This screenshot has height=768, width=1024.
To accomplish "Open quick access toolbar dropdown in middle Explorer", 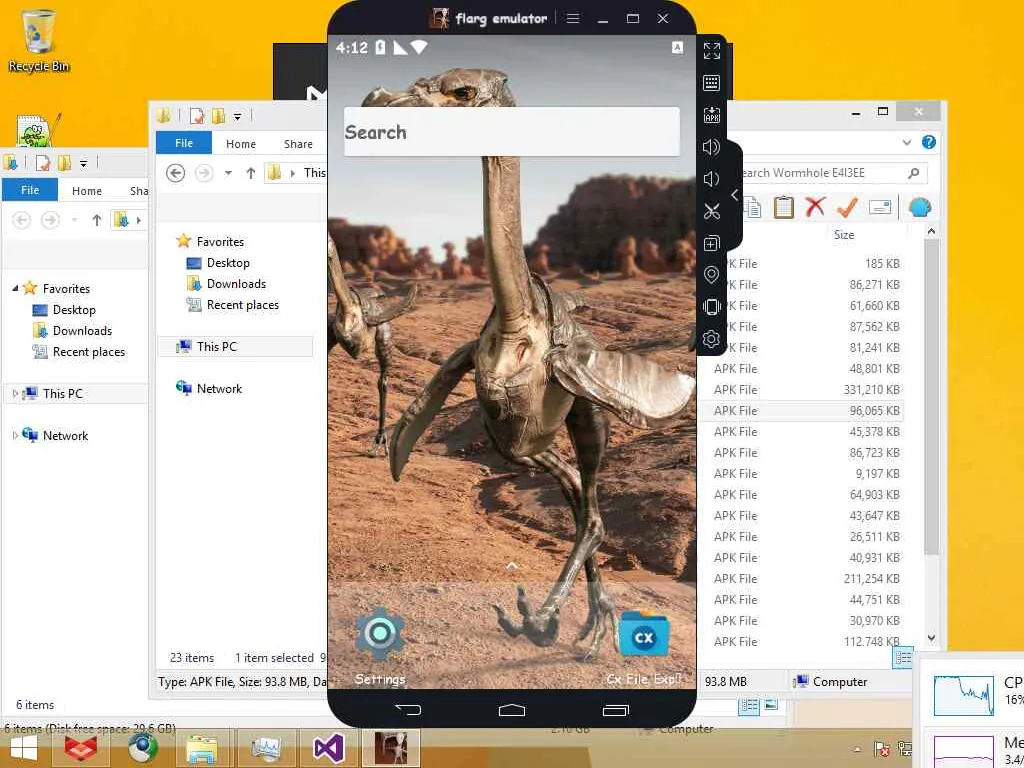I will 238,117.
